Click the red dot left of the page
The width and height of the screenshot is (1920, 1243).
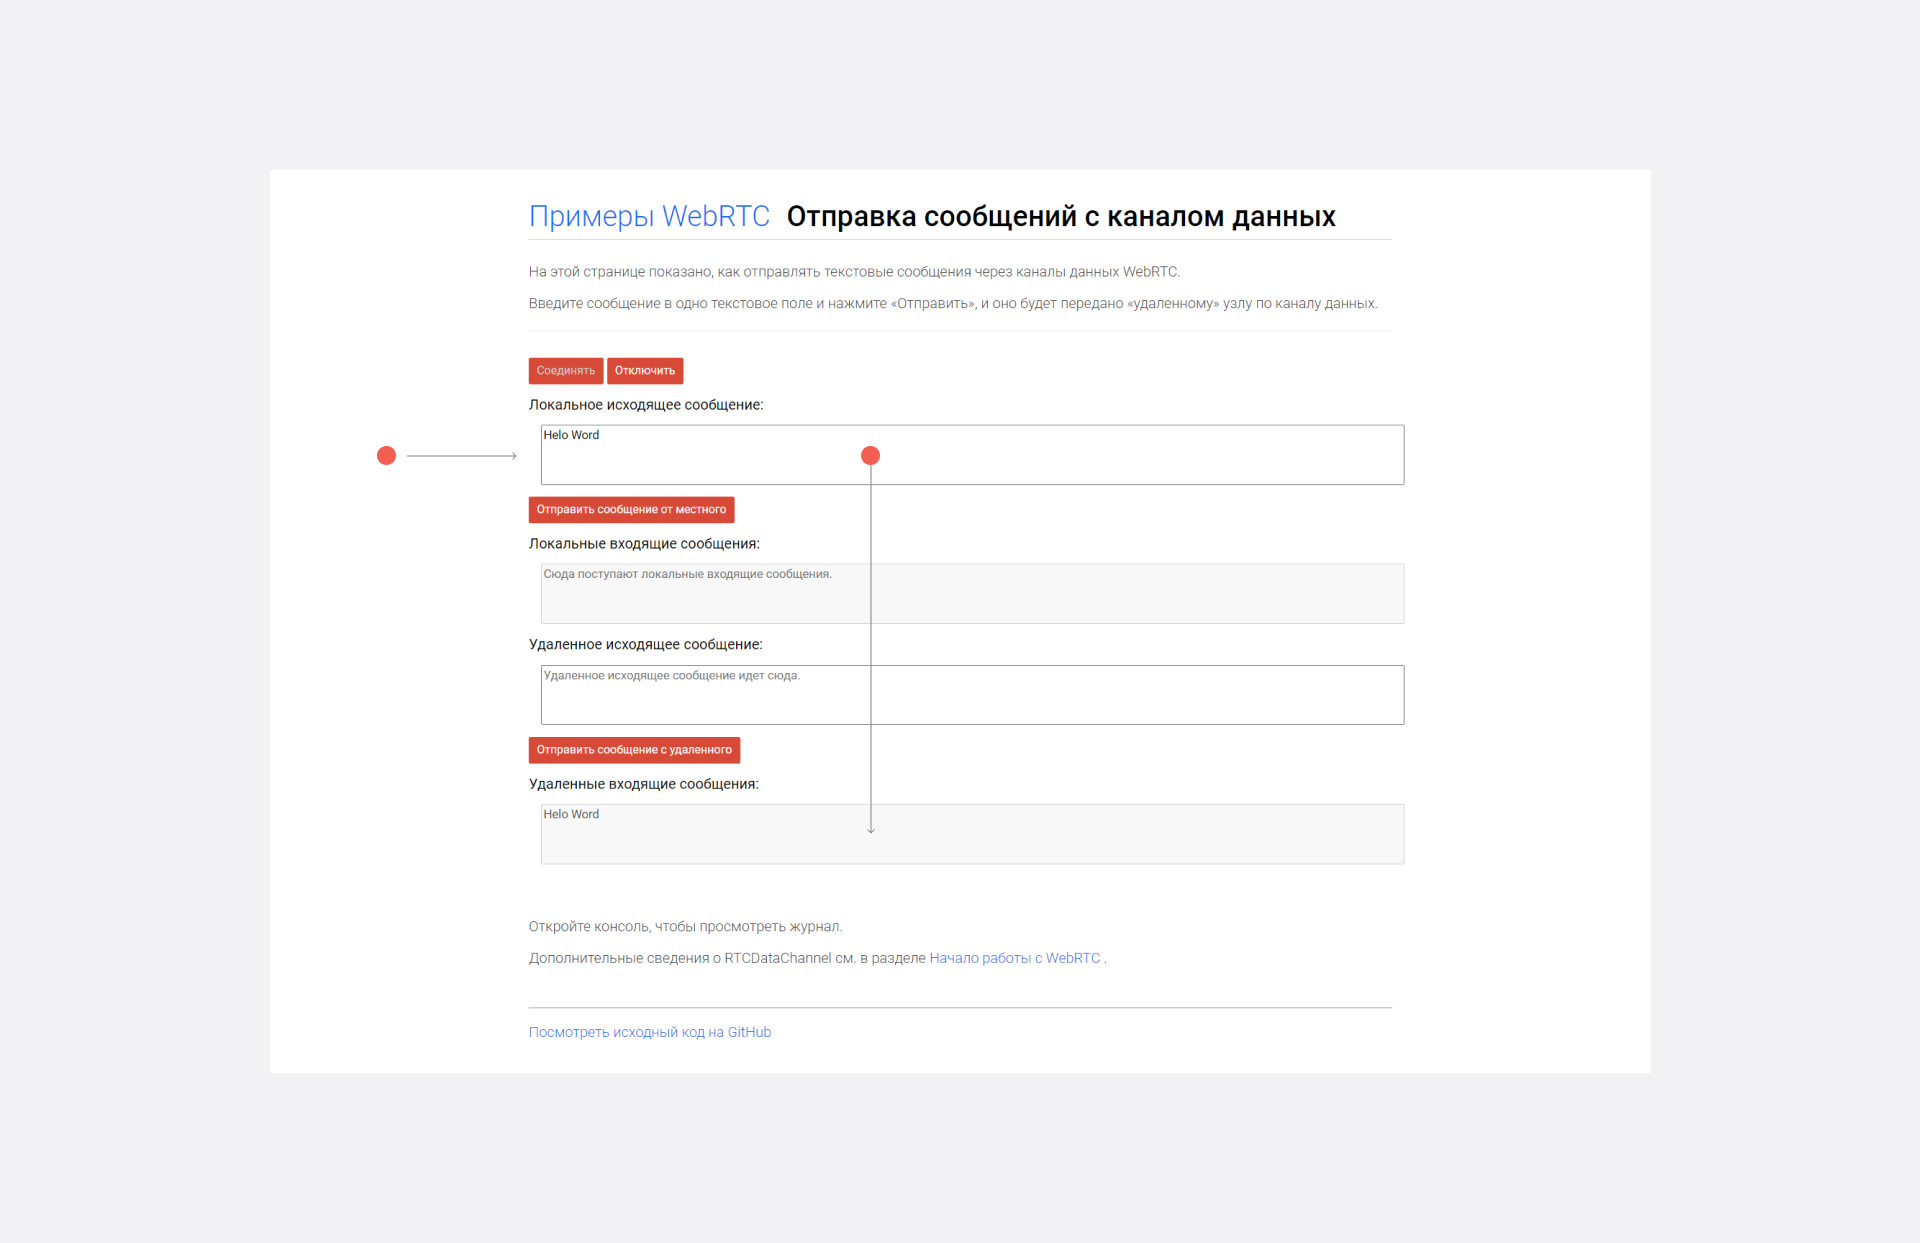point(386,456)
